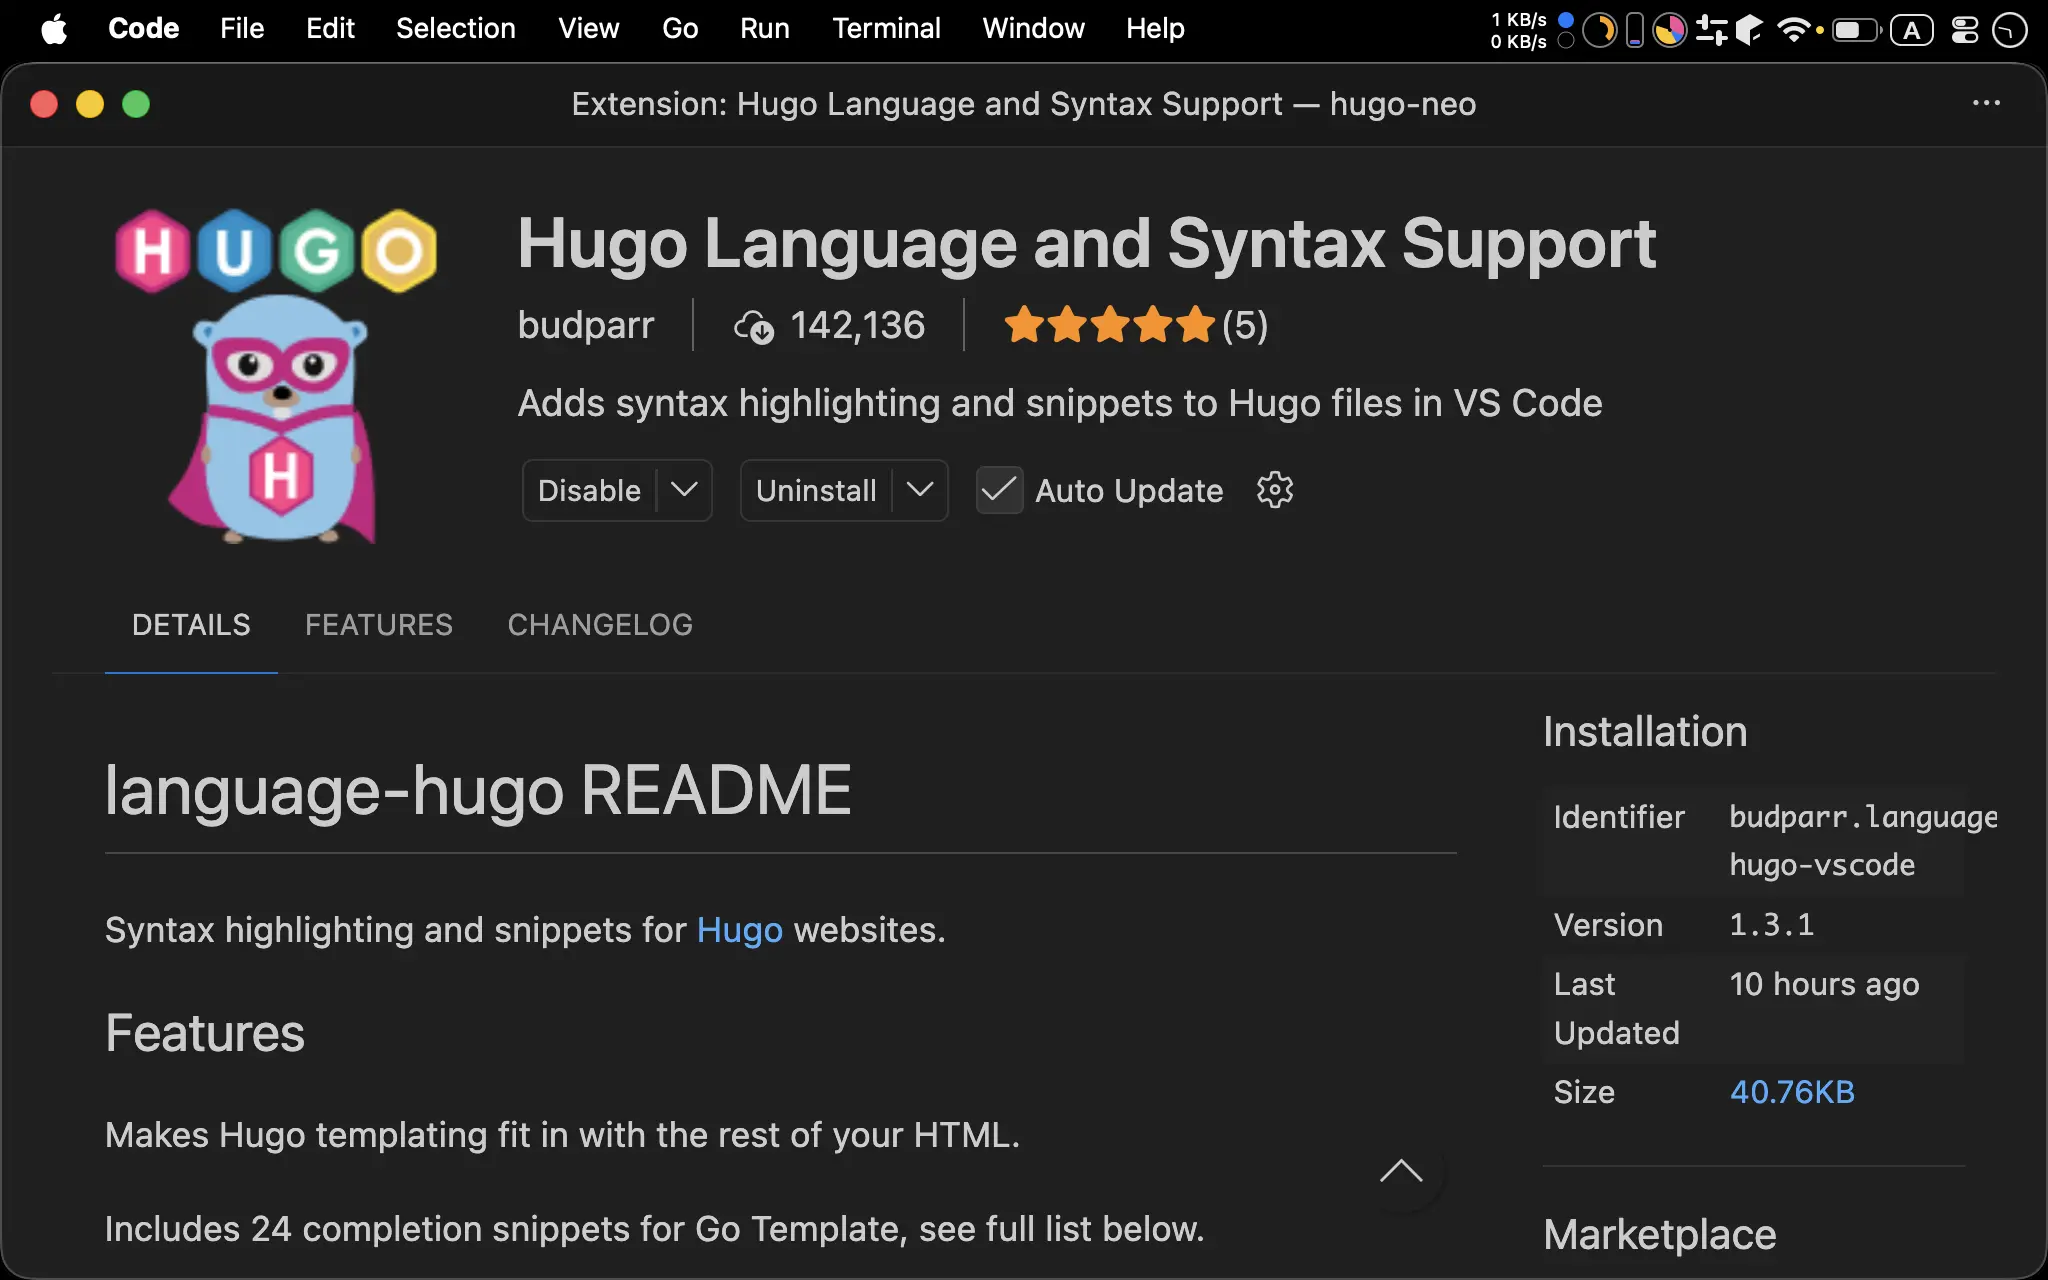The height and width of the screenshot is (1280, 2048).
Task: Open macOS Control Center
Action: pos(1965,30)
